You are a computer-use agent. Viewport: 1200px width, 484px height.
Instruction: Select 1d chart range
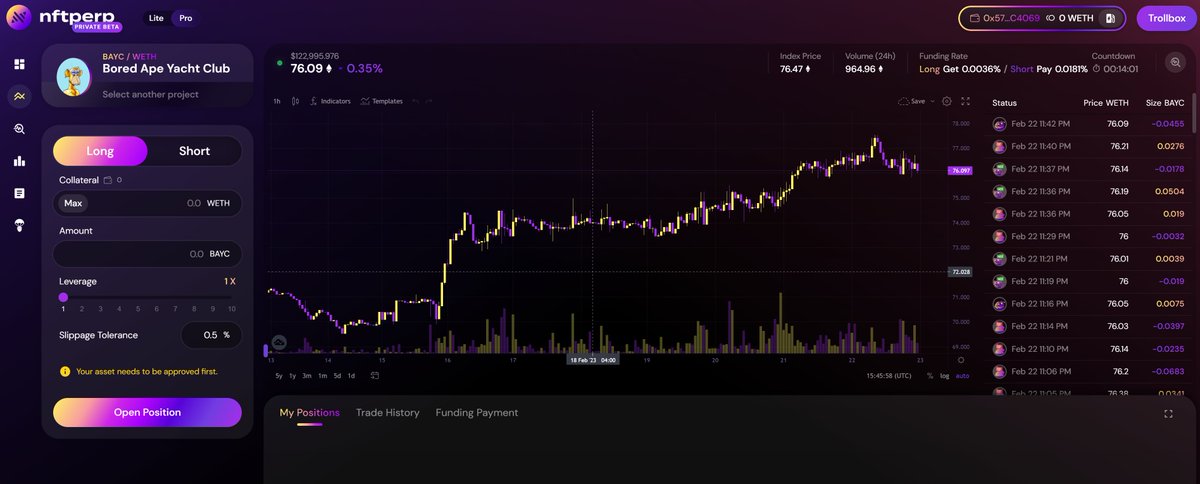pos(351,375)
